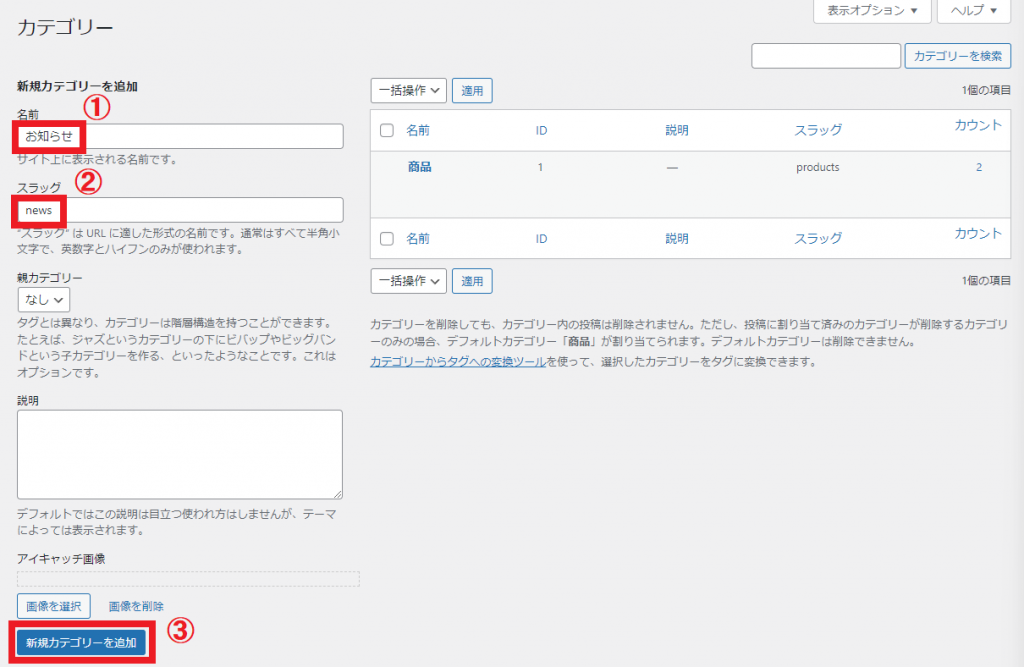Screen dimensions: 1024x667
Task: Sort by 名前 in the table footer
Action: click(418, 238)
